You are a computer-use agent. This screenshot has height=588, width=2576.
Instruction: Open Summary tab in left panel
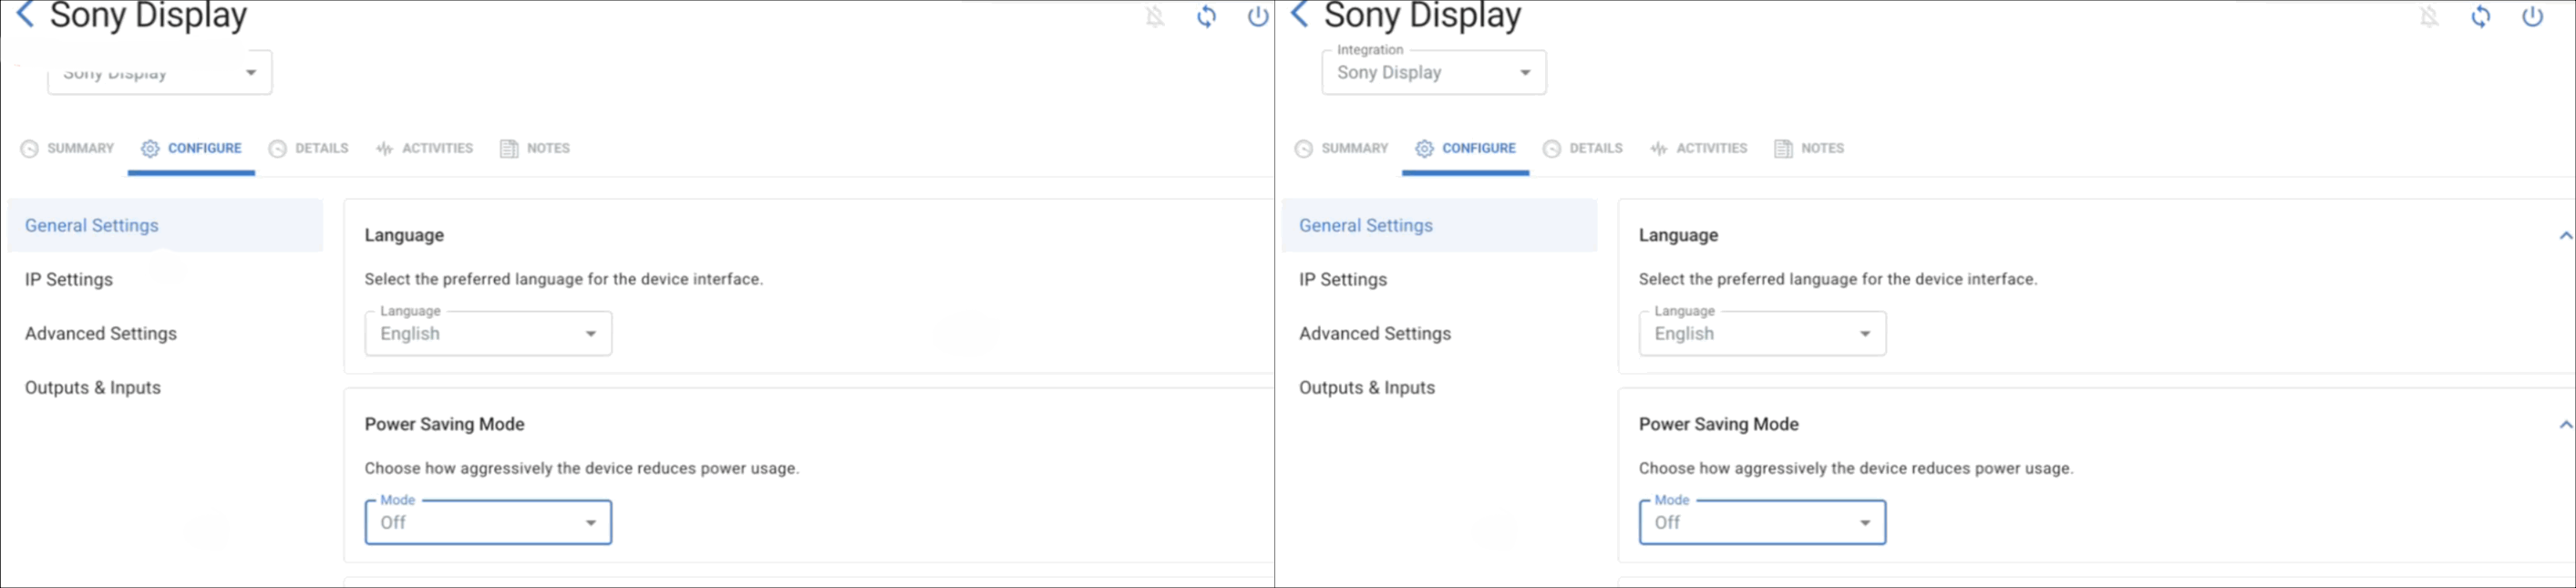(67, 148)
